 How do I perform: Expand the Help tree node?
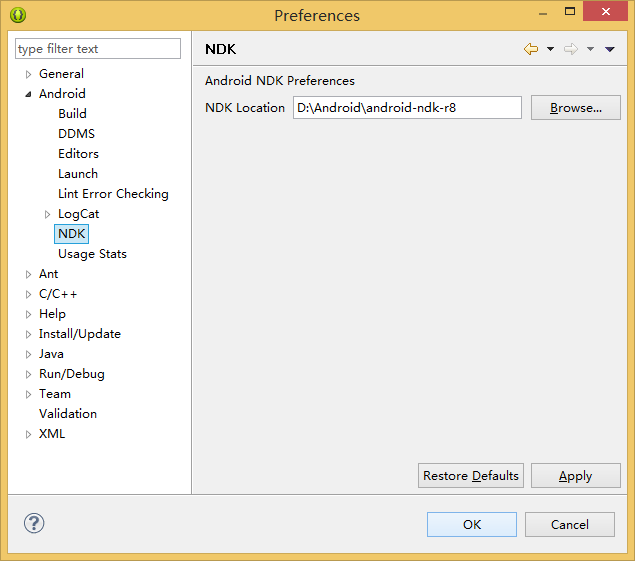28,314
